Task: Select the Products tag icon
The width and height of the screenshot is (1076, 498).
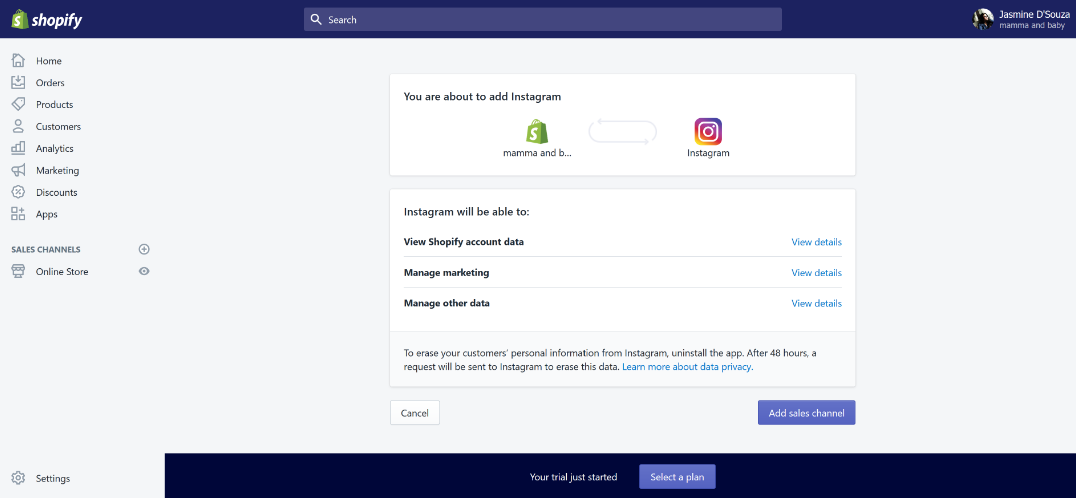Action: point(19,104)
